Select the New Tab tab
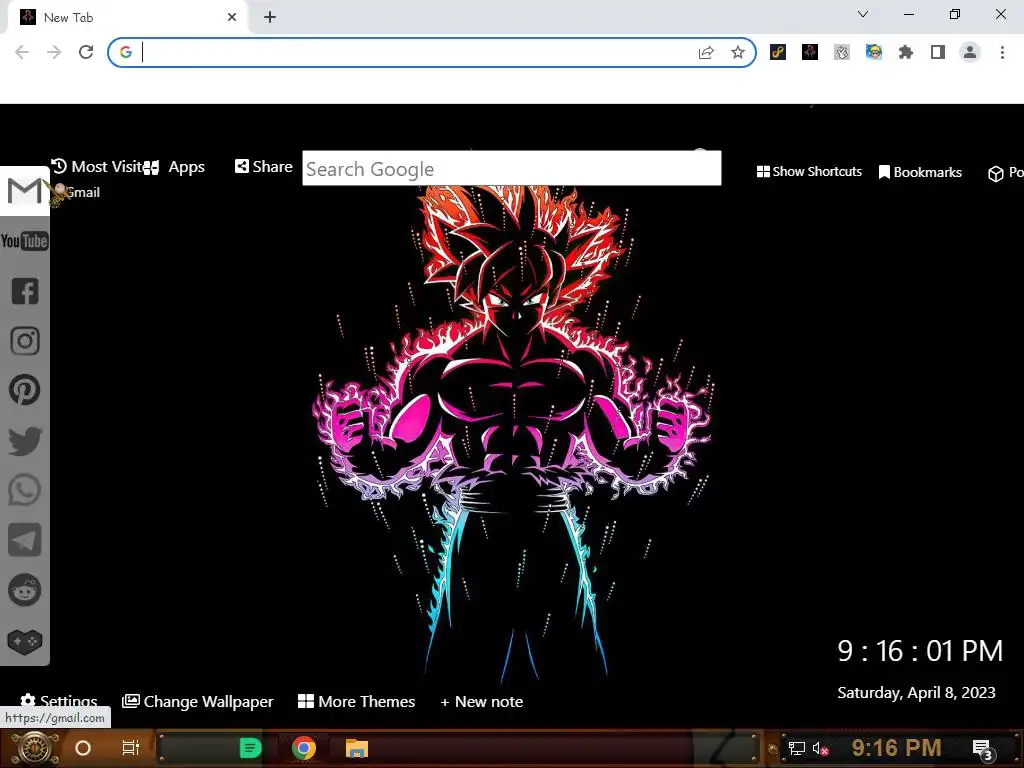This screenshot has height=768, width=1024. pos(124,18)
